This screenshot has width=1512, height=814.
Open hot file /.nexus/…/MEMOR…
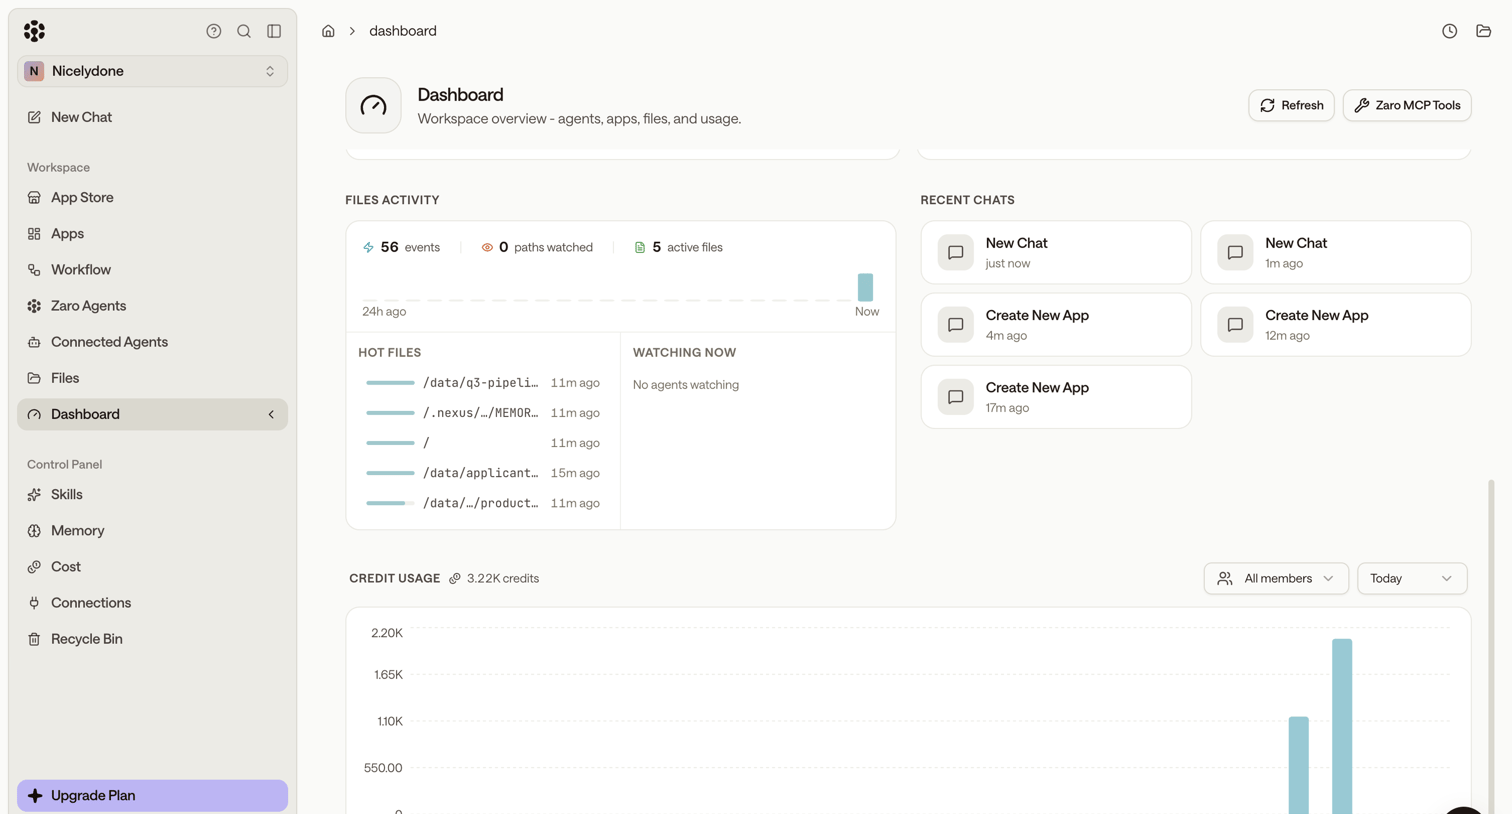(x=483, y=413)
